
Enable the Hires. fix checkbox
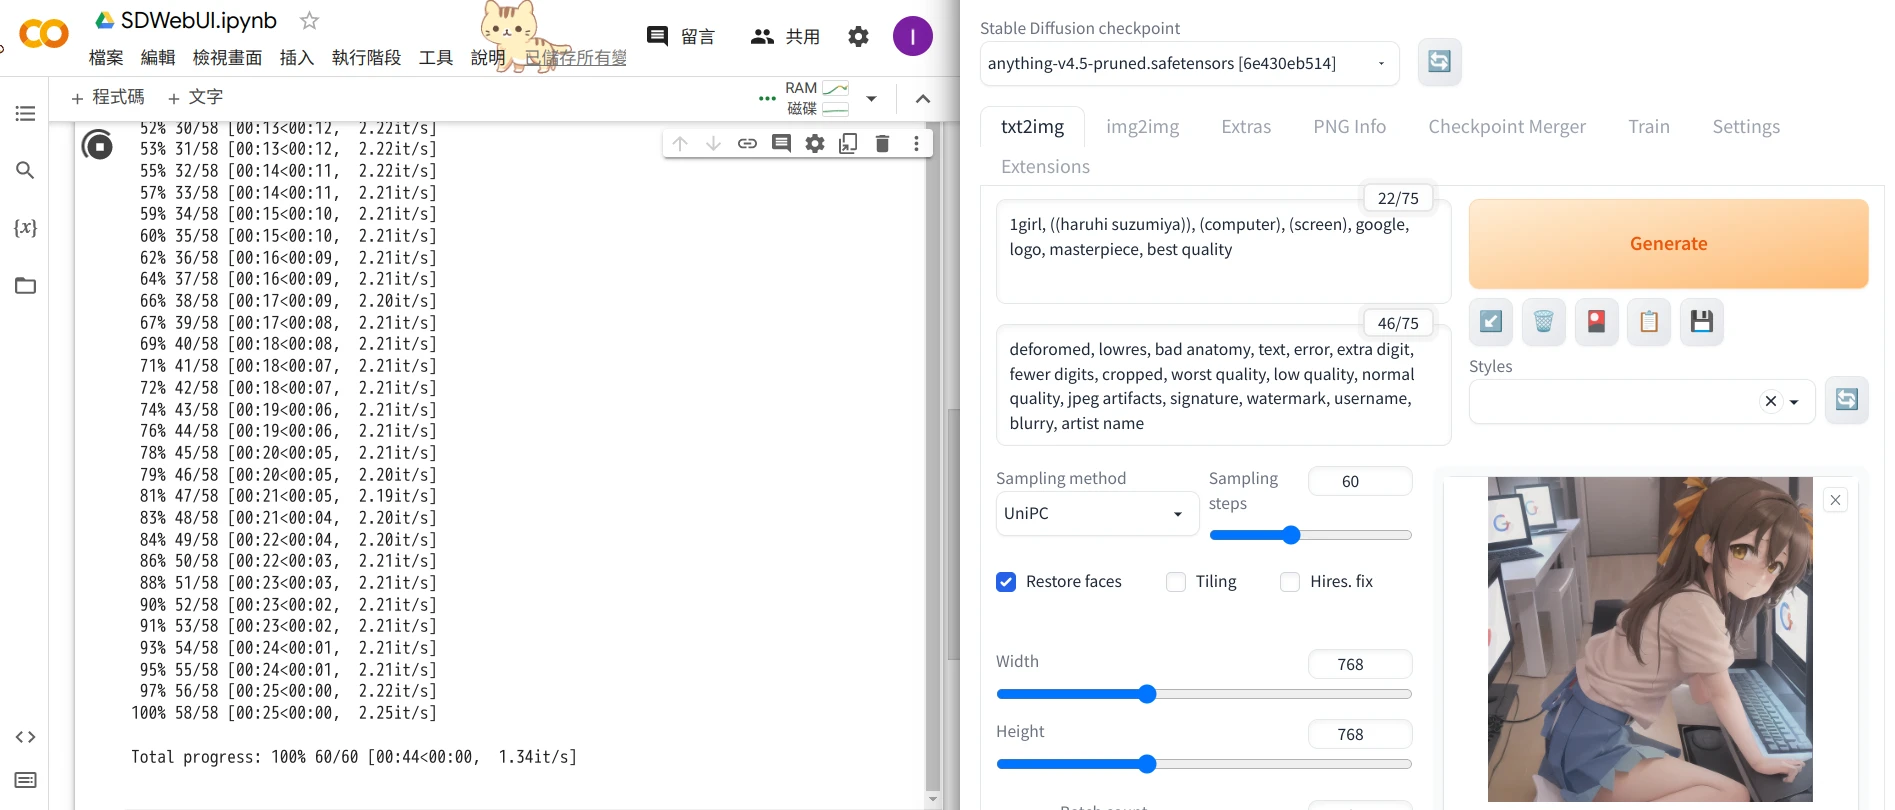click(1290, 582)
